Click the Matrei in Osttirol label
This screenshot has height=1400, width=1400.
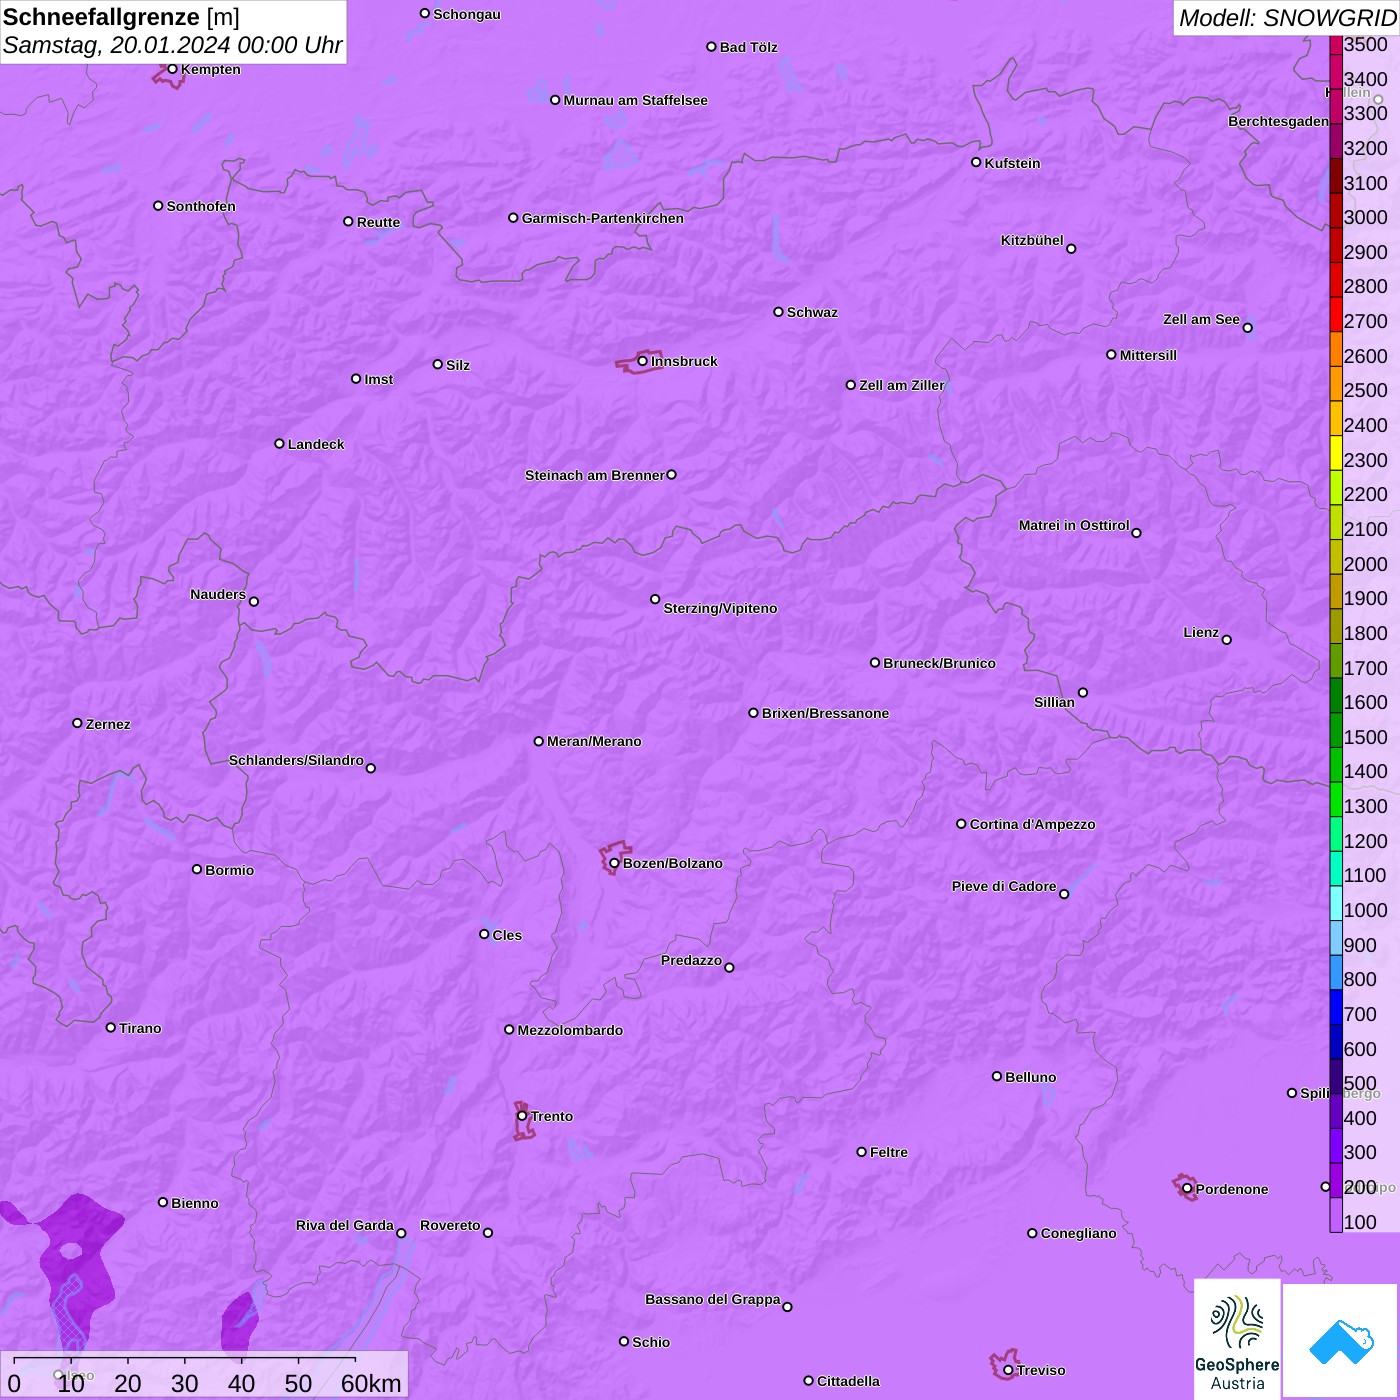pyautogui.click(x=1074, y=525)
